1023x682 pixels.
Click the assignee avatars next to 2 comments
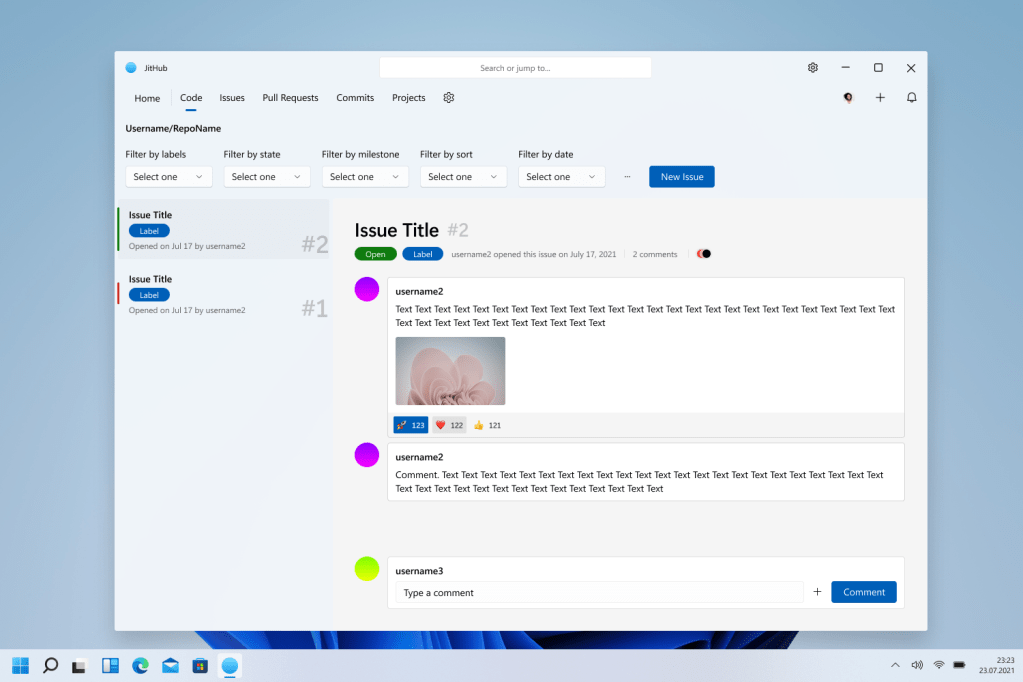(704, 254)
